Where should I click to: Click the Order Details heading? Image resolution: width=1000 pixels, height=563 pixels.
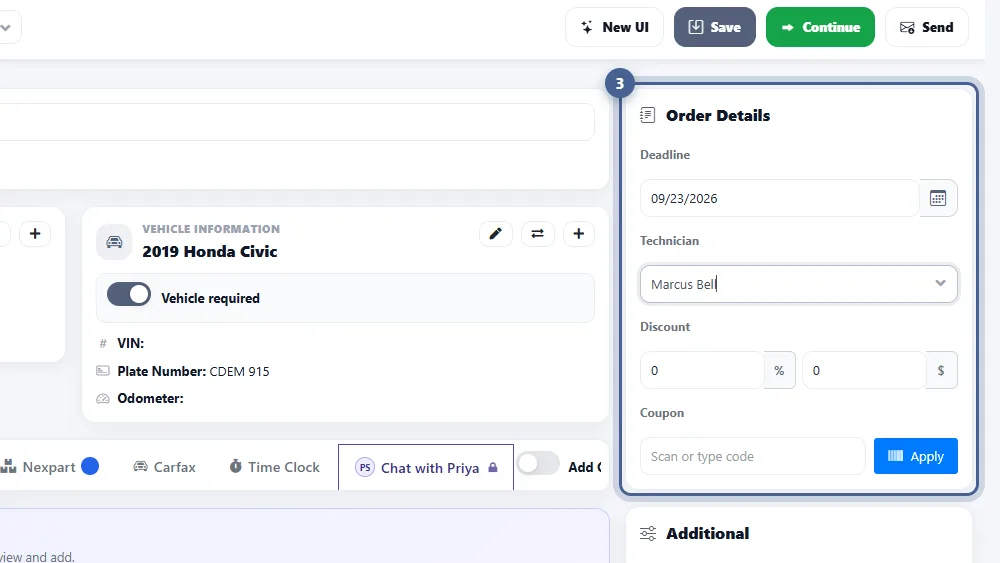coord(718,115)
